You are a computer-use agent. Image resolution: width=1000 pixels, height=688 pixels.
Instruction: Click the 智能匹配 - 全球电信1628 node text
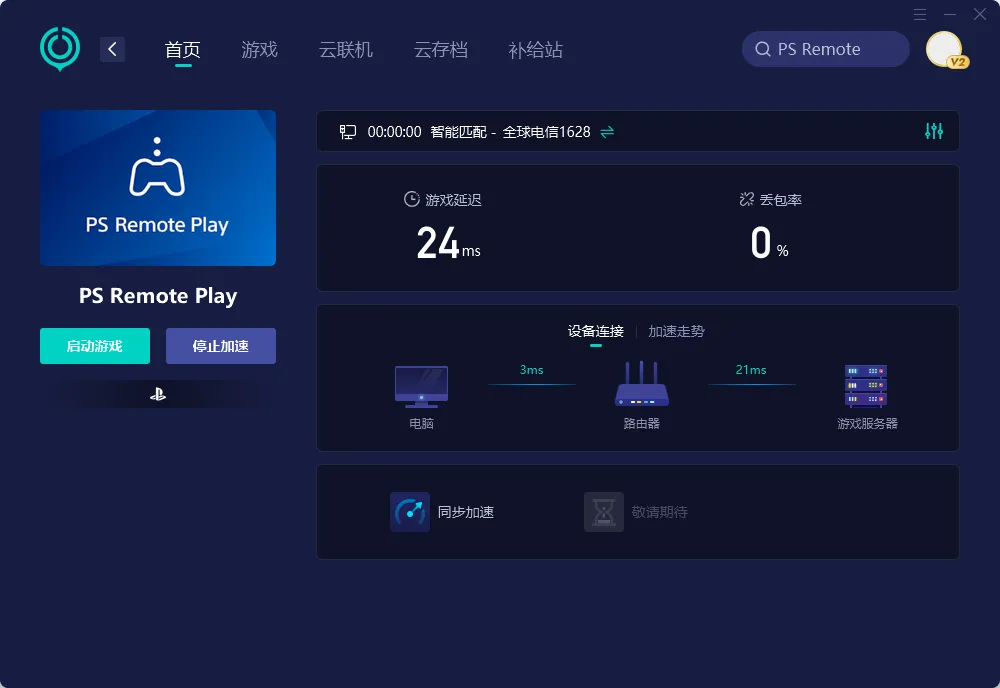pos(510,132)
